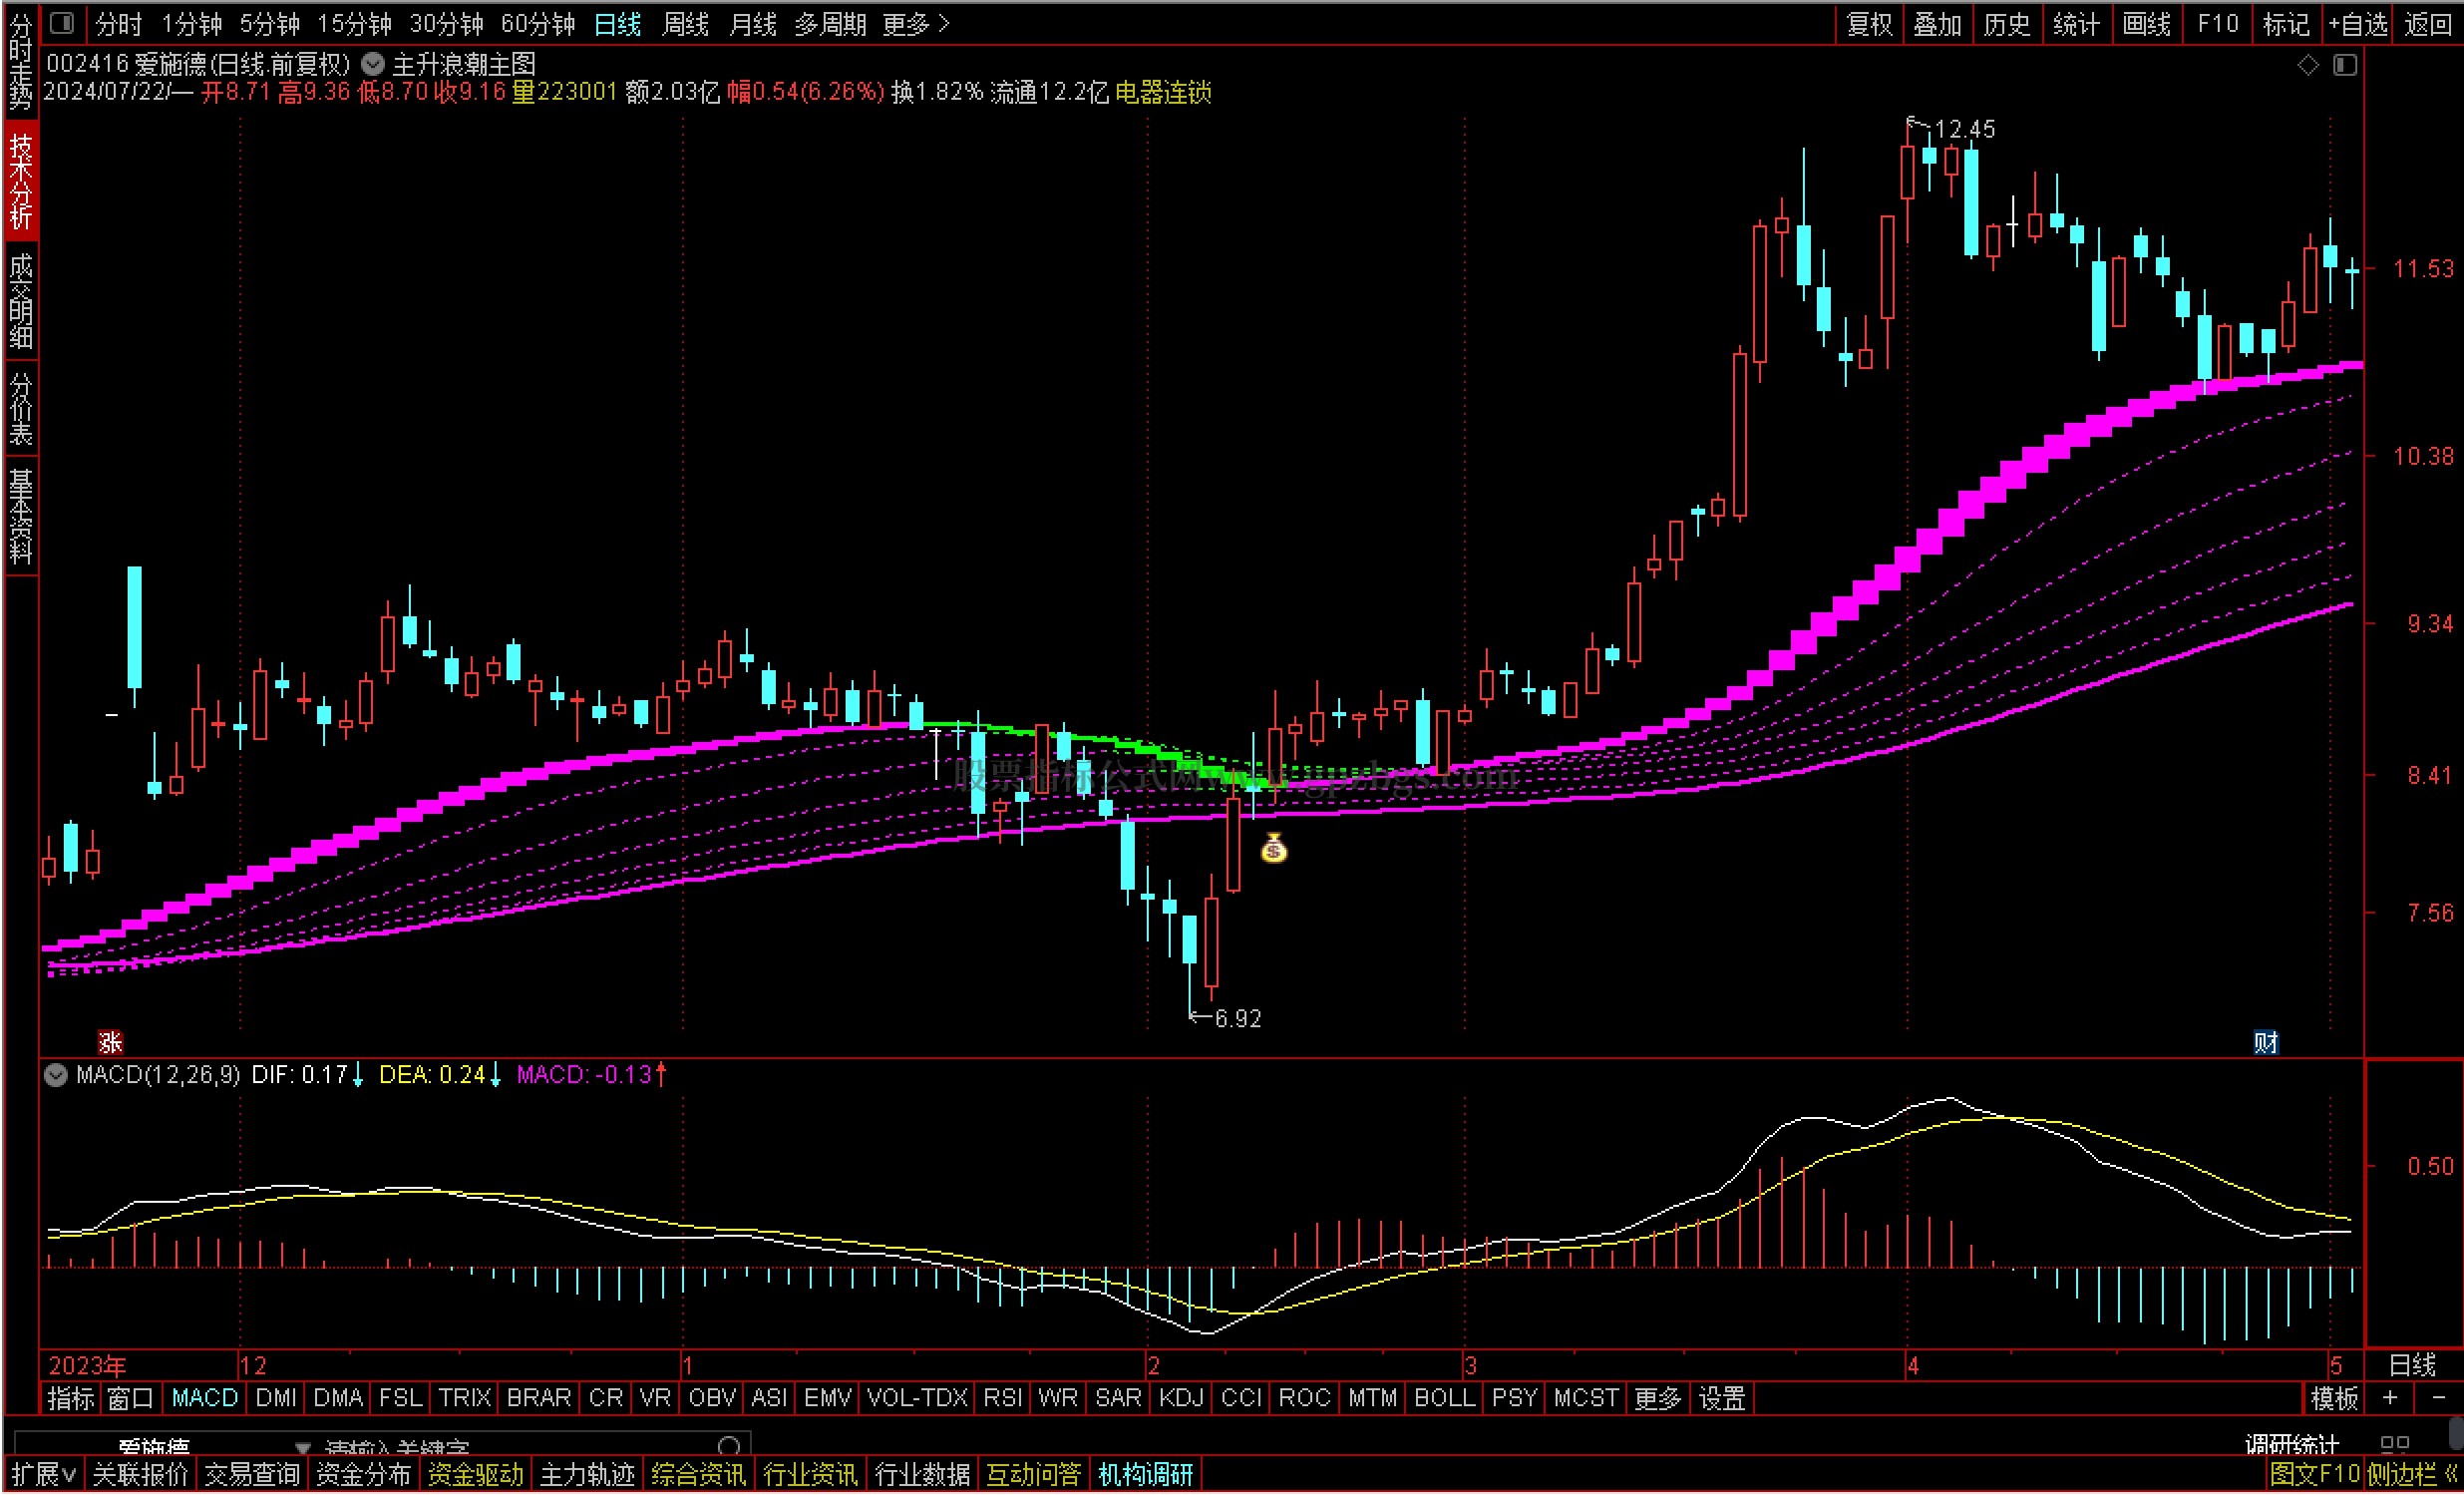The width and height of the screenshot is (2464, 1495).
Task: Toggle 窗口 in the indicator bar
Action: 130,1398
